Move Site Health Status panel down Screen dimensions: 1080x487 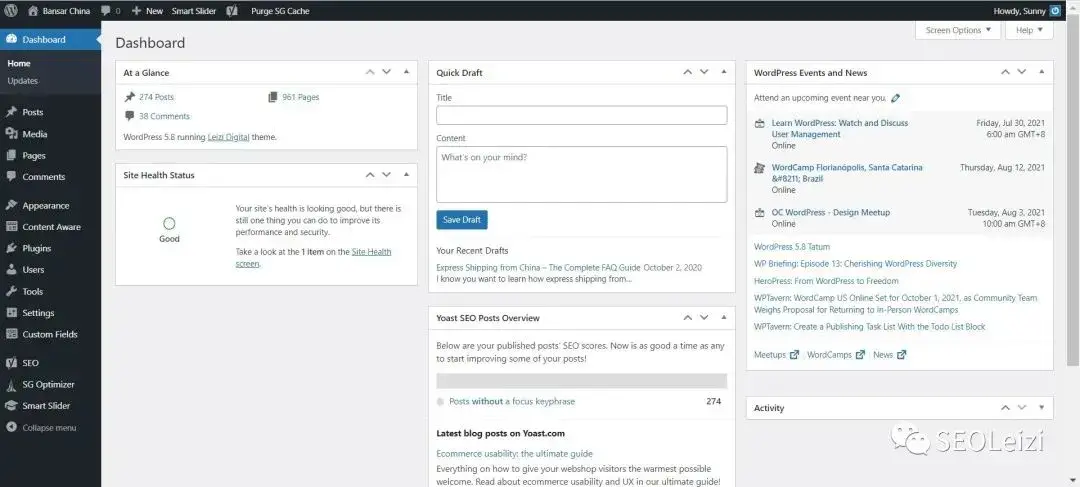pos(387,174)
